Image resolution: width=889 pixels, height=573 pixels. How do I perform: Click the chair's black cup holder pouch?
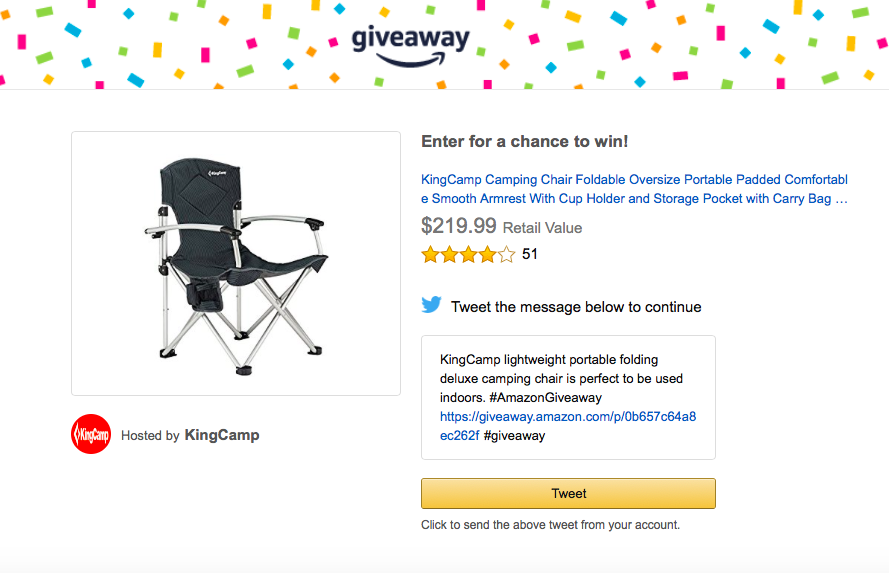(x=204, y=295)
